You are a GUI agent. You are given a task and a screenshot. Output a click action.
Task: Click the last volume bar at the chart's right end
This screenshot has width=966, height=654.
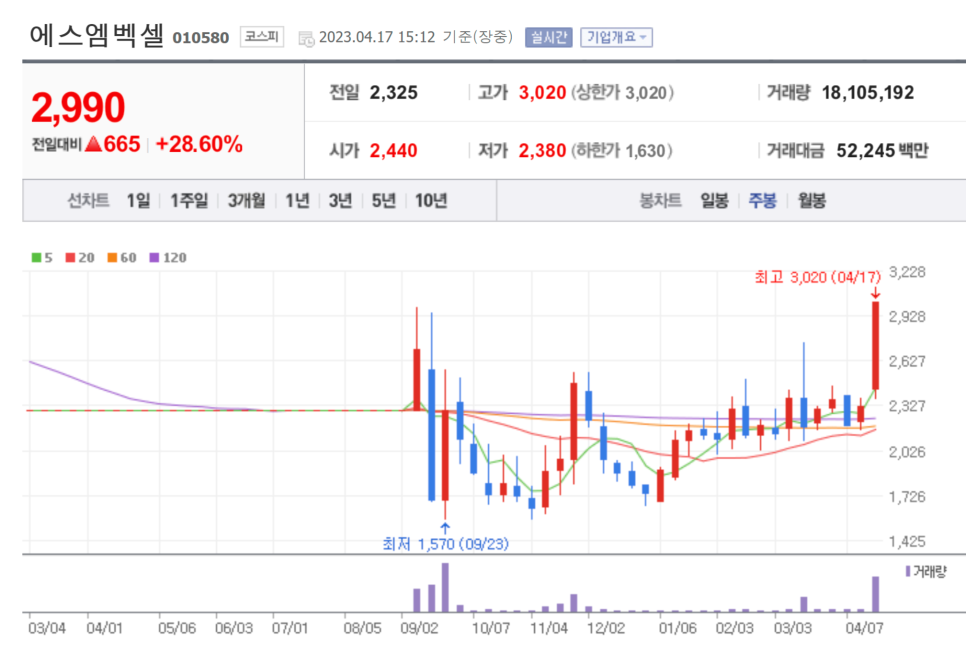click(x=875, y=594)
